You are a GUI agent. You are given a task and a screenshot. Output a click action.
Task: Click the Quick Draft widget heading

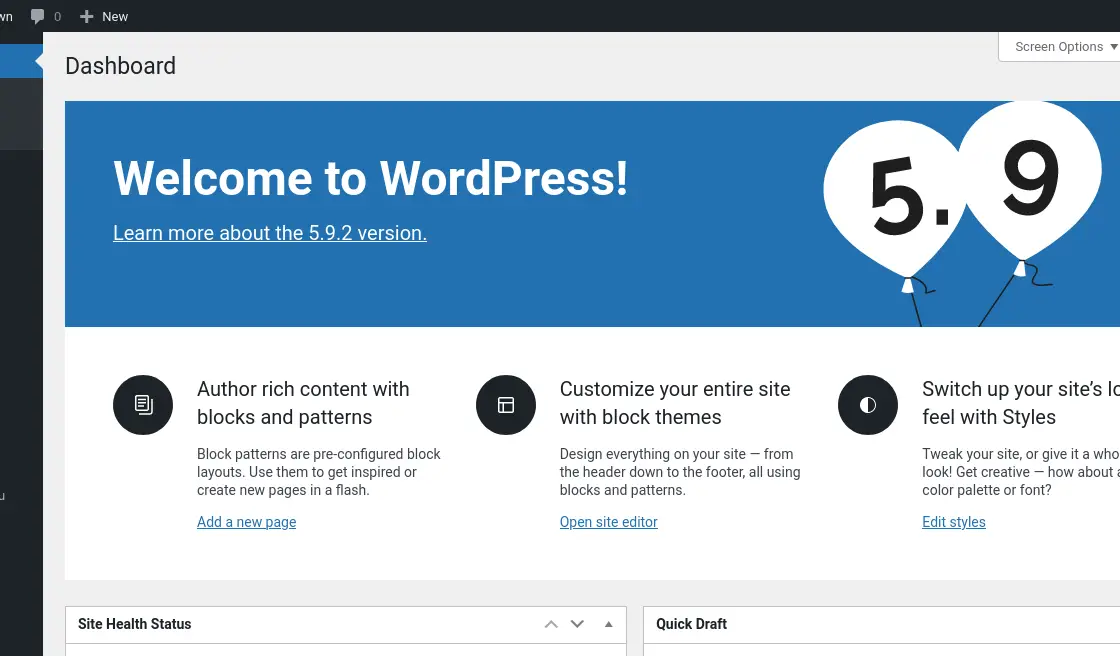(x=691, y=624)
